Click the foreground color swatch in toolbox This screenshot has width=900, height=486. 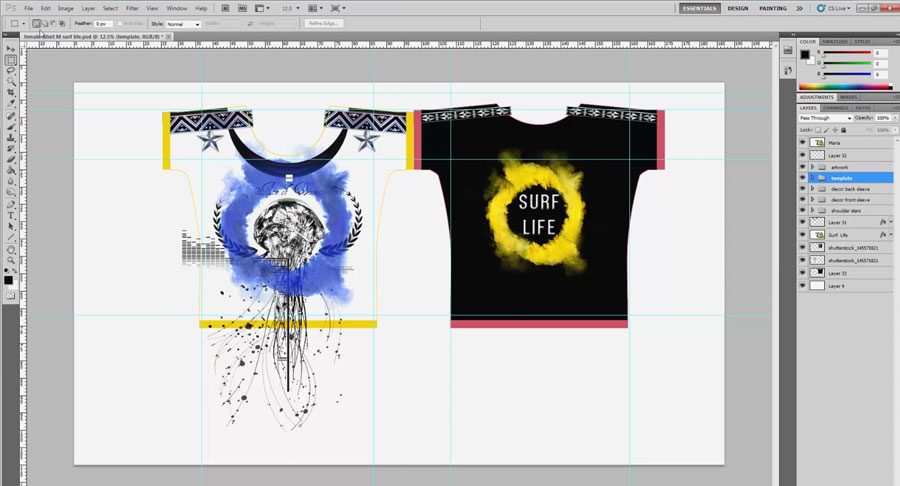coord(8,280)
